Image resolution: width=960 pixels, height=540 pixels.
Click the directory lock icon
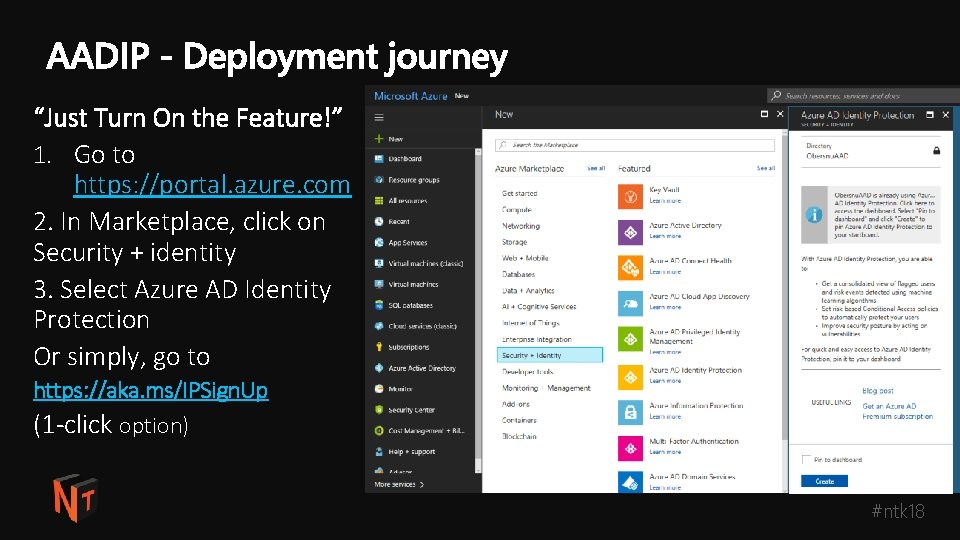pyautogui.click(x=936, y=151)
